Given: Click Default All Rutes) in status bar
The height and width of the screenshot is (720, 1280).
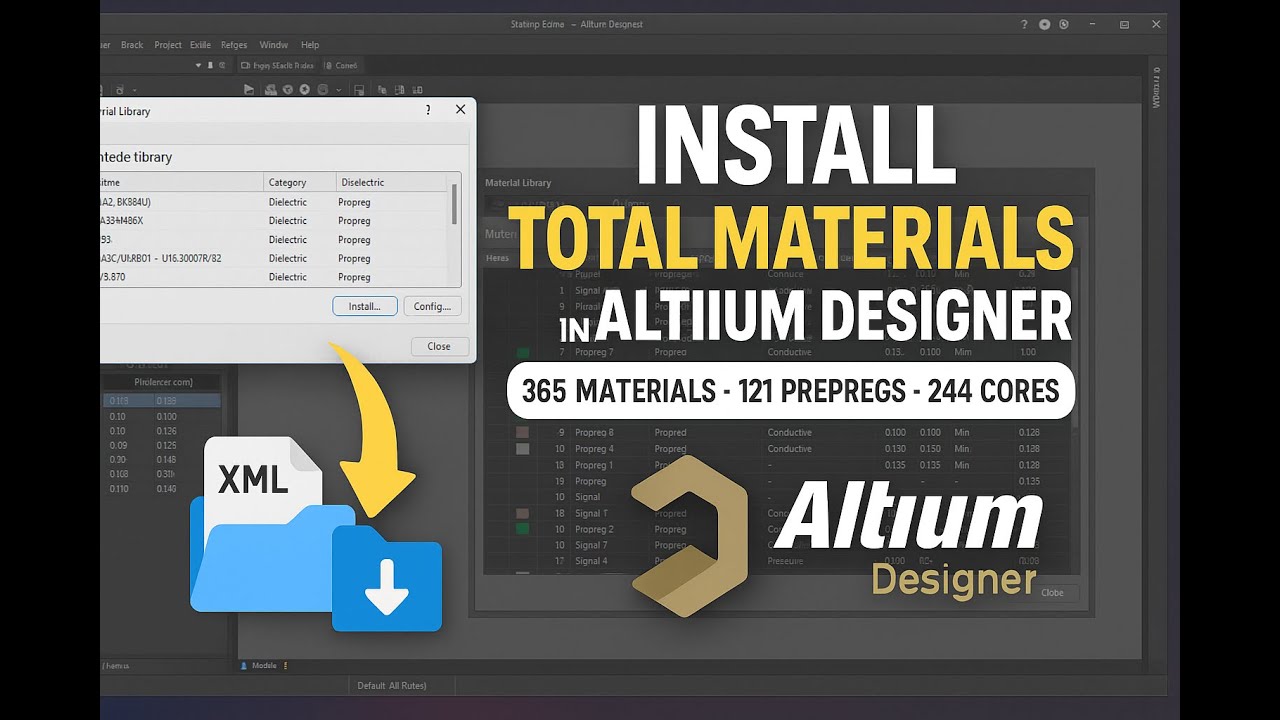Looking at the screenshot, I should (392, 685).
